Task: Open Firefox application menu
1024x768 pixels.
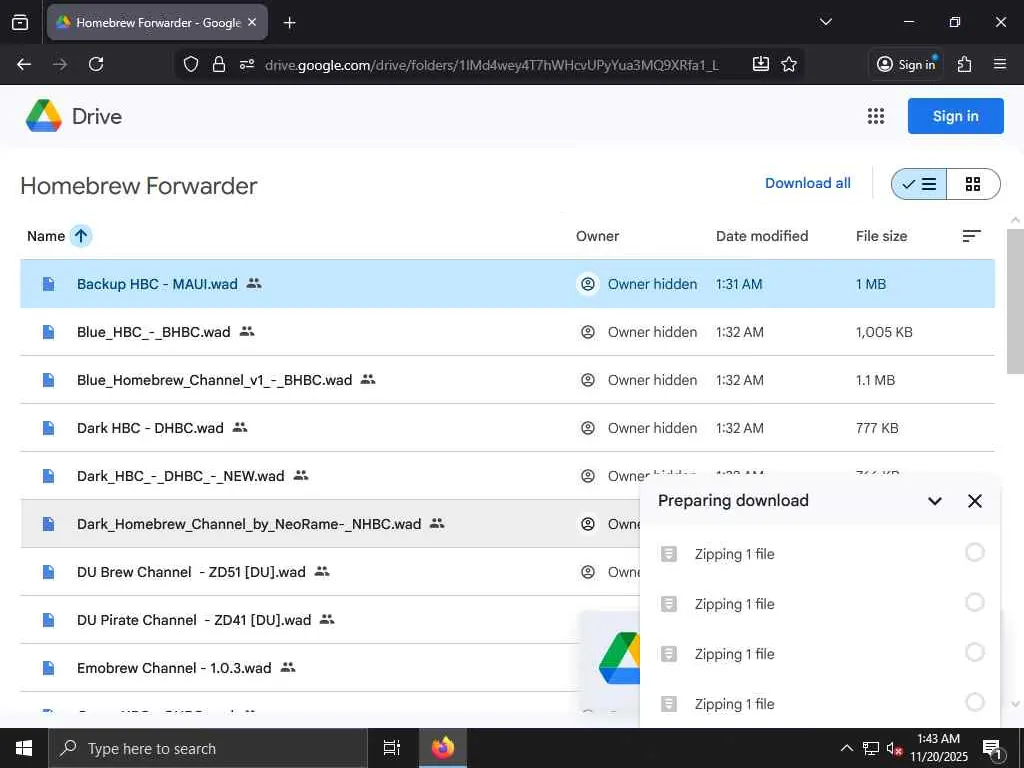Action: point(1000,64)
